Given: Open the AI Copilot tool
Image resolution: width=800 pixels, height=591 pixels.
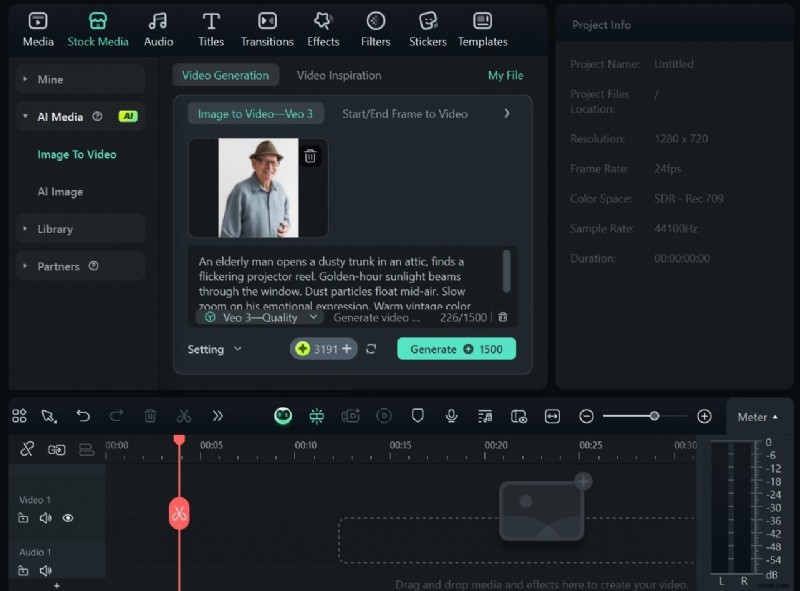Looking at the screenshot, I should (283, 415).
